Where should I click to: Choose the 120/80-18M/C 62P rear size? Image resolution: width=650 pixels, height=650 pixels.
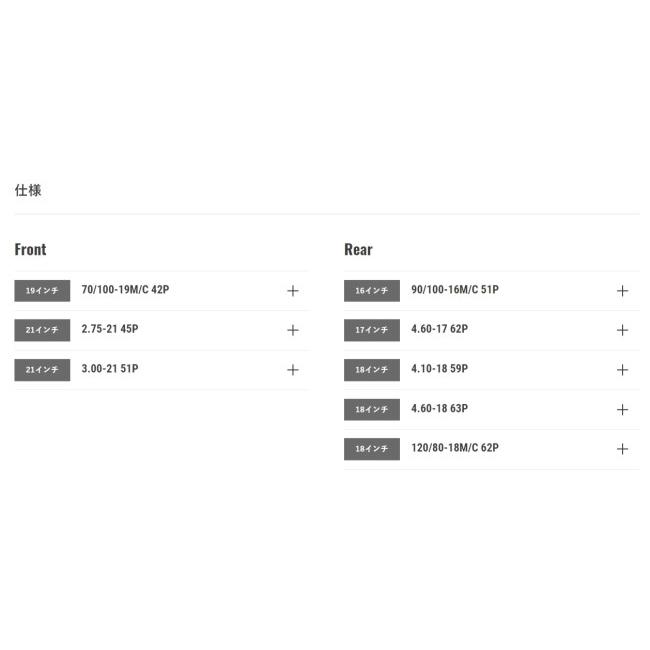tap(455, 448)
